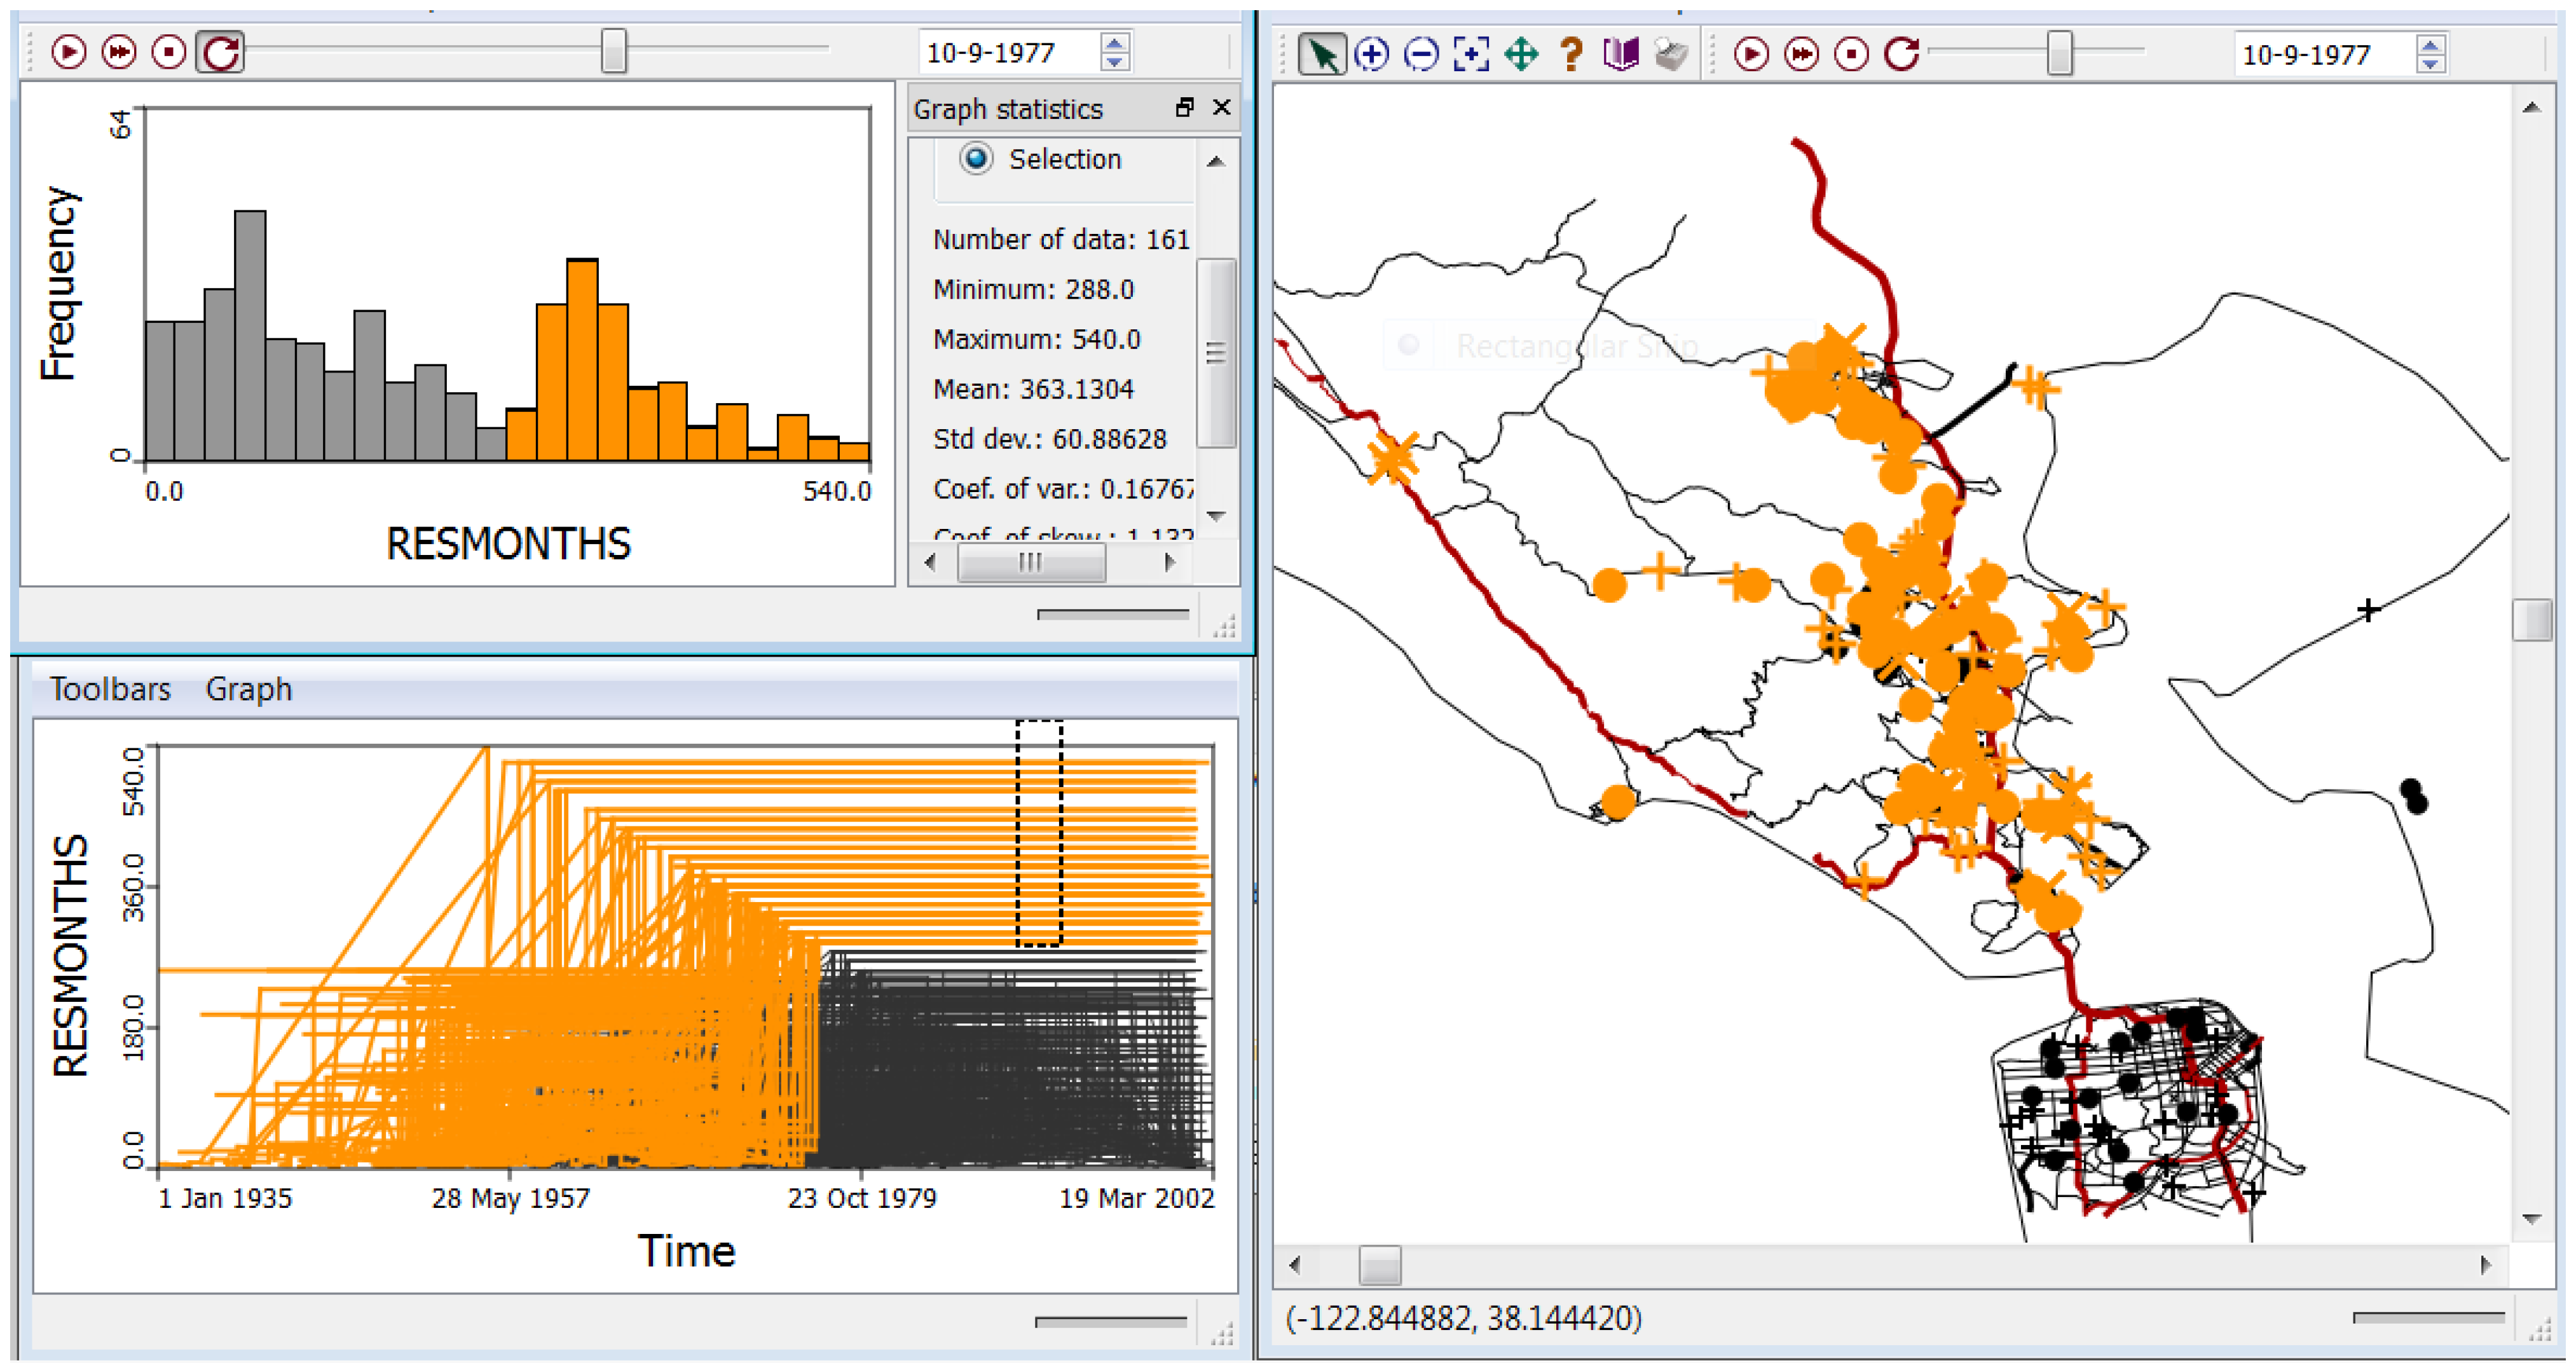Toggle the loop button in histogram toolbar
Screen dimensions: 2576x1370
coord(220,52)
